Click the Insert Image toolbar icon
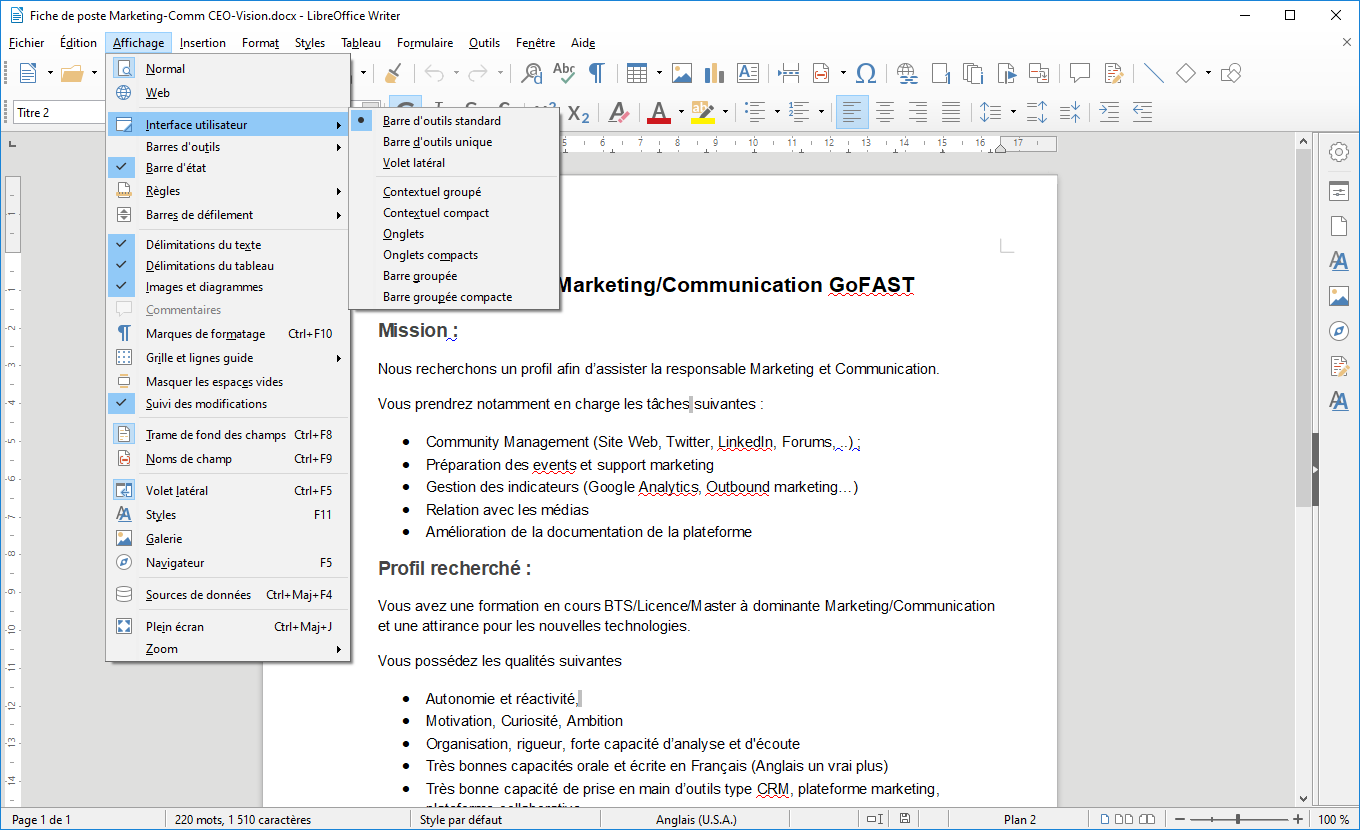Screen dimensions: 1360x830 tap(682, 73)
